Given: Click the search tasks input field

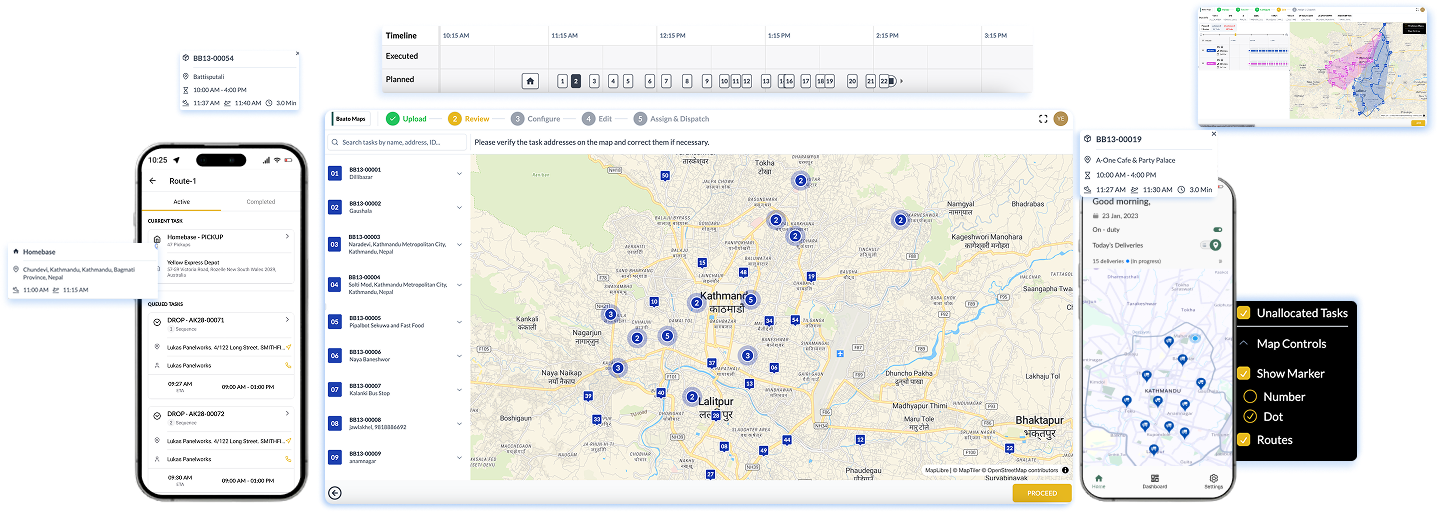Looking at the screenshot, I should coord(397,143).
